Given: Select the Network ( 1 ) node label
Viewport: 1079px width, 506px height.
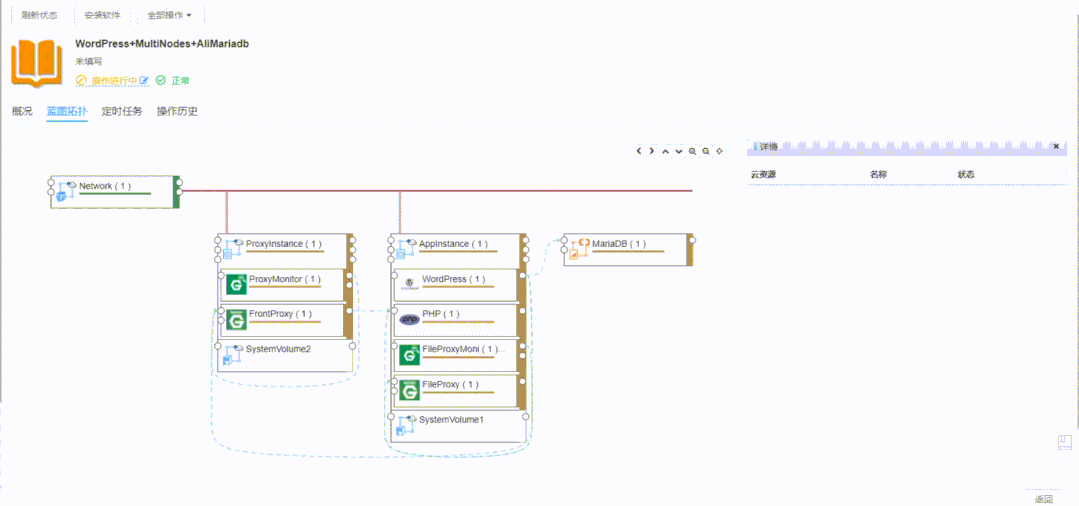Looking at the screenshot, I should (x=105, y=186).
